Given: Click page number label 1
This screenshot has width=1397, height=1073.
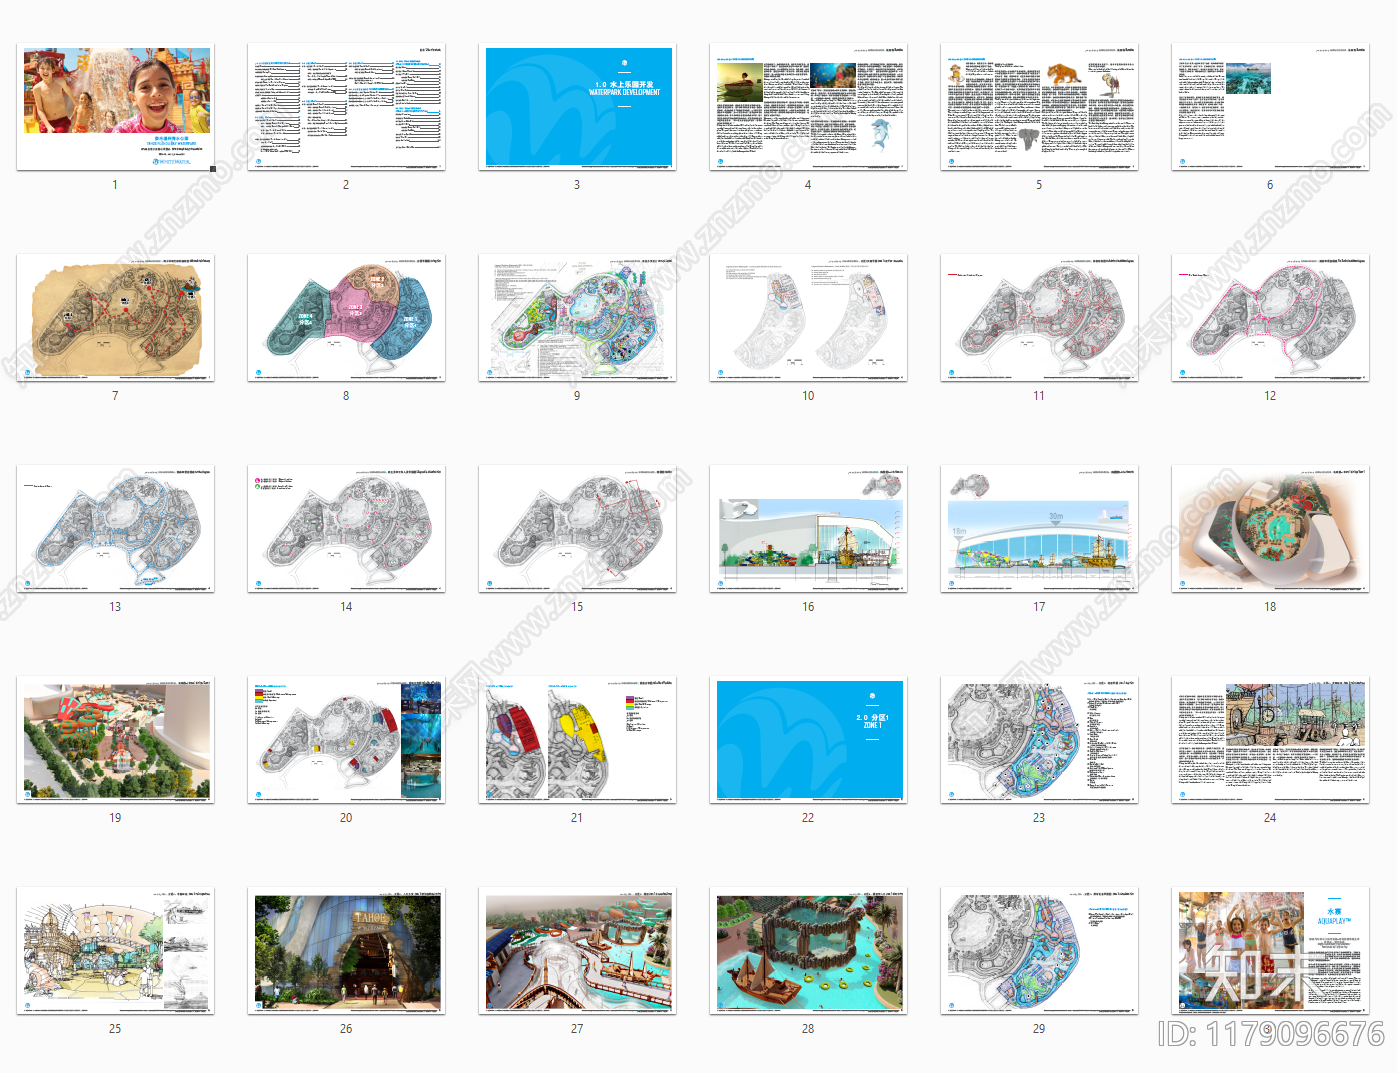Looking at the screenshot, I should click(x=115, y=185).
